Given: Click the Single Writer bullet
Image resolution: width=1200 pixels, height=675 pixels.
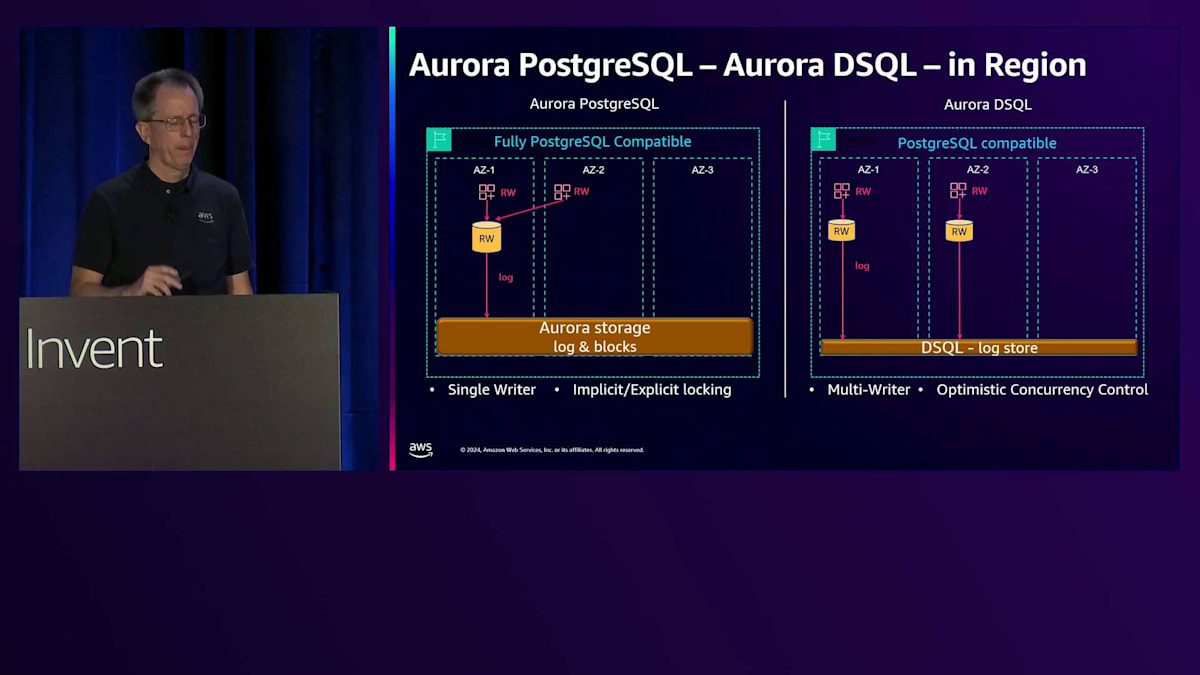Looking at the screenshot, I should 492,390.
